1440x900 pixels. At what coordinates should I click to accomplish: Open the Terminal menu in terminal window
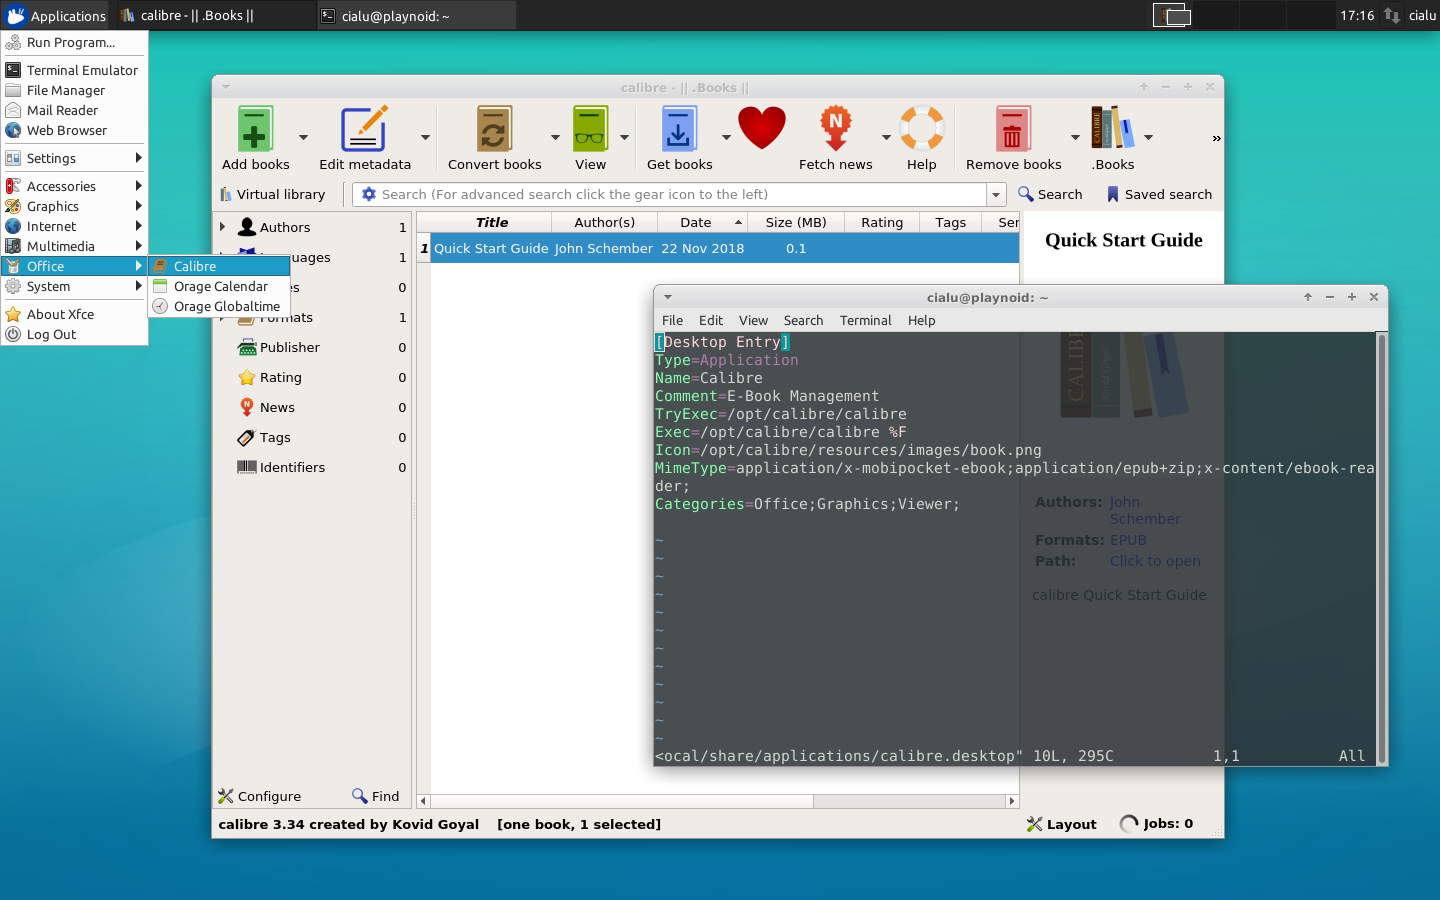(x=865, y=320)
